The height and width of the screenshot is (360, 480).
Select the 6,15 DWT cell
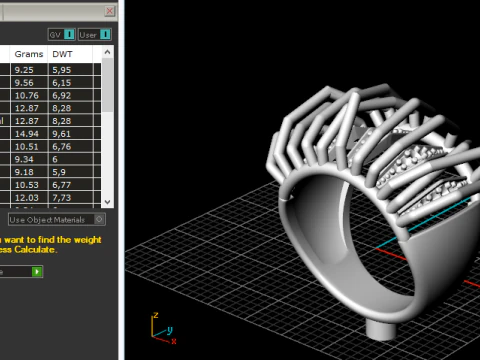(x=70, y=83)
